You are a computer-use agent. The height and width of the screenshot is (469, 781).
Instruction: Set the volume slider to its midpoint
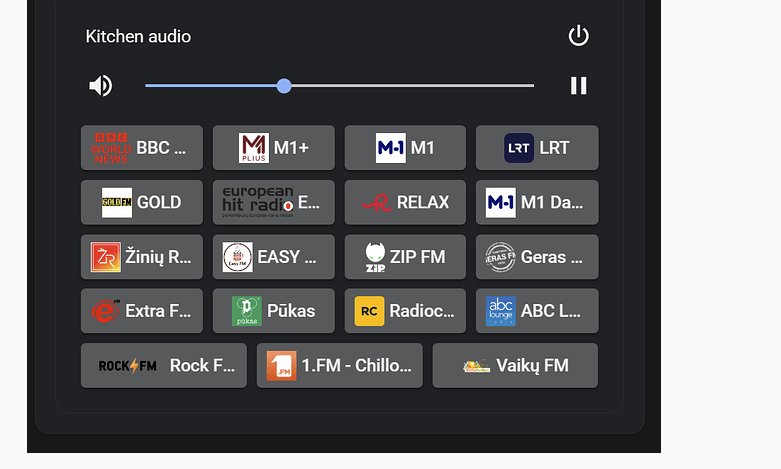click(x=339, y=86)
